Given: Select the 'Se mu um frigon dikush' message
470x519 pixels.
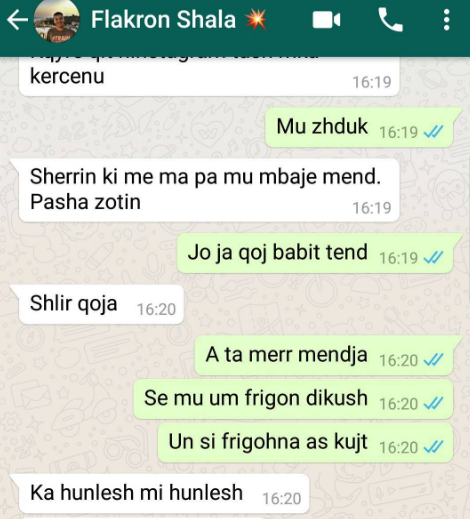Looking at the screenshot, I should coord(293,399).
